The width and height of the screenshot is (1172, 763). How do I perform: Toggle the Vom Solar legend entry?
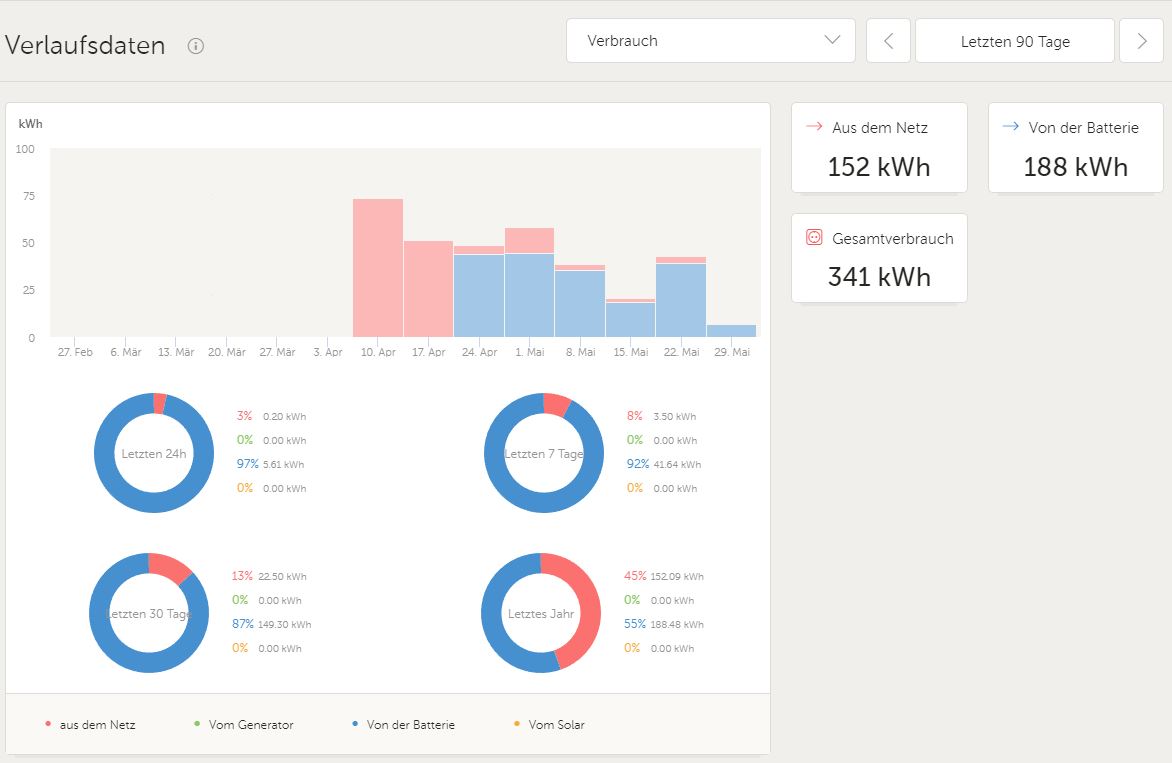pyautogui.click(x=549, y=724)
